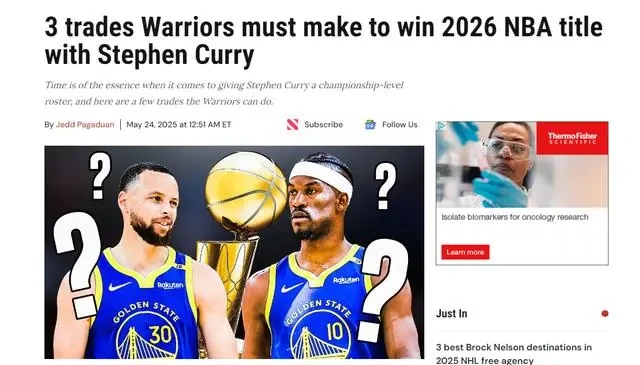Click the May 24, 2025 publish date

(x=179, y=125)
